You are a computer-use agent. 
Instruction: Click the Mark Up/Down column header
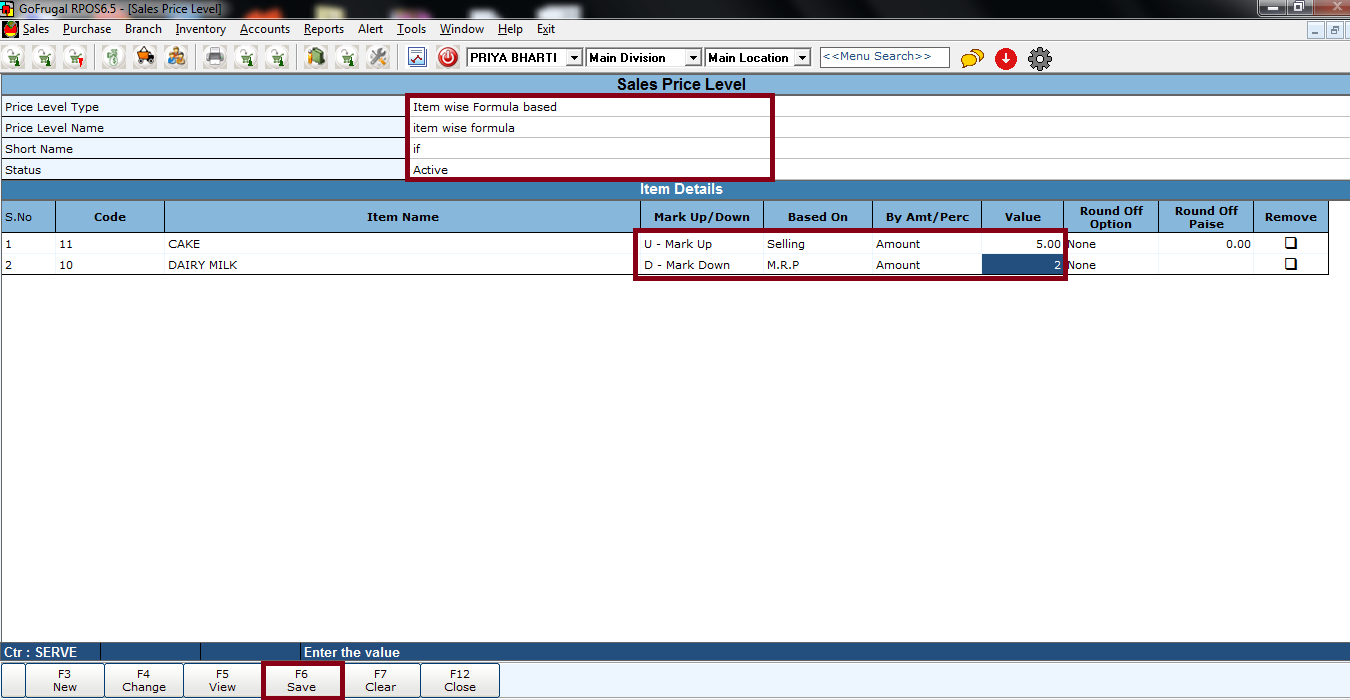point(702,217)
